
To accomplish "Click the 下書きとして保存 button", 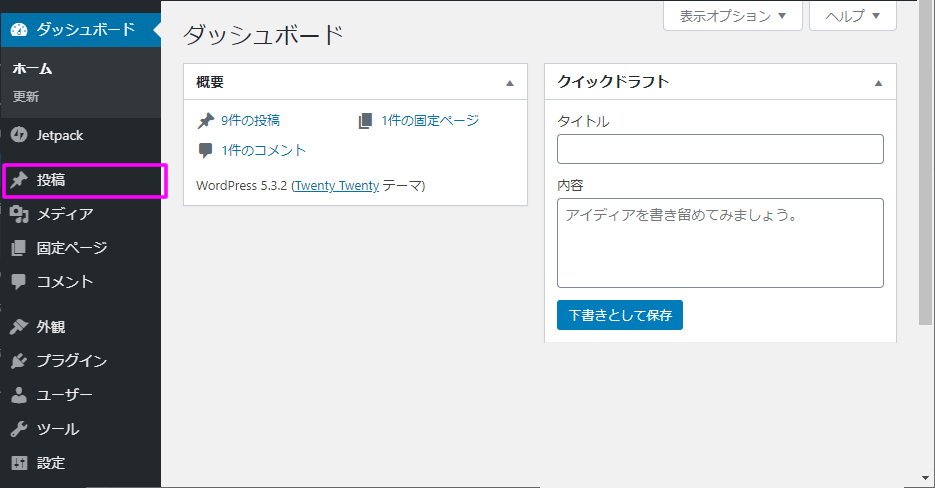I will coord(619,315).
